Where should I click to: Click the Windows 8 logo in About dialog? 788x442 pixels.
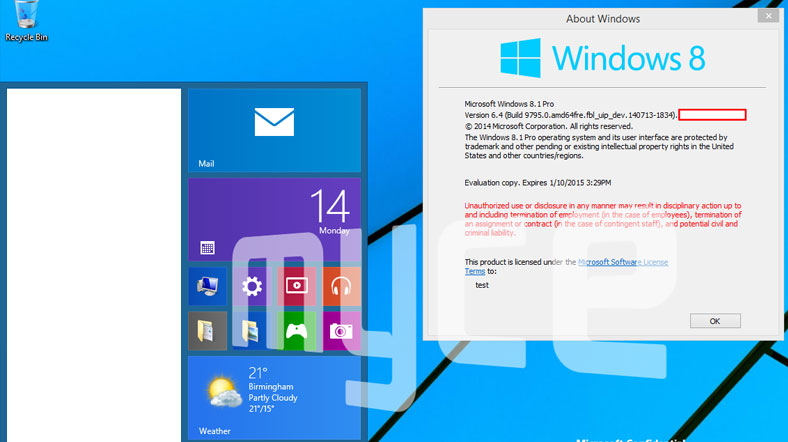coord(603,58)
